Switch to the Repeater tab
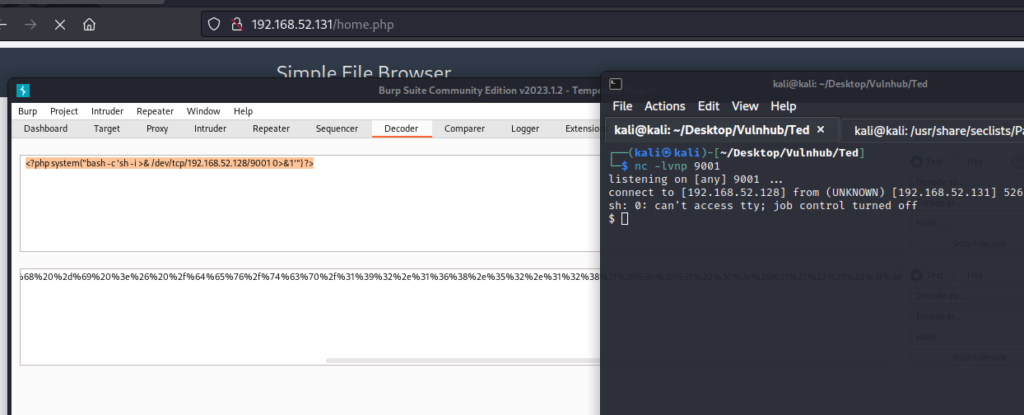 tap(271, 129)
